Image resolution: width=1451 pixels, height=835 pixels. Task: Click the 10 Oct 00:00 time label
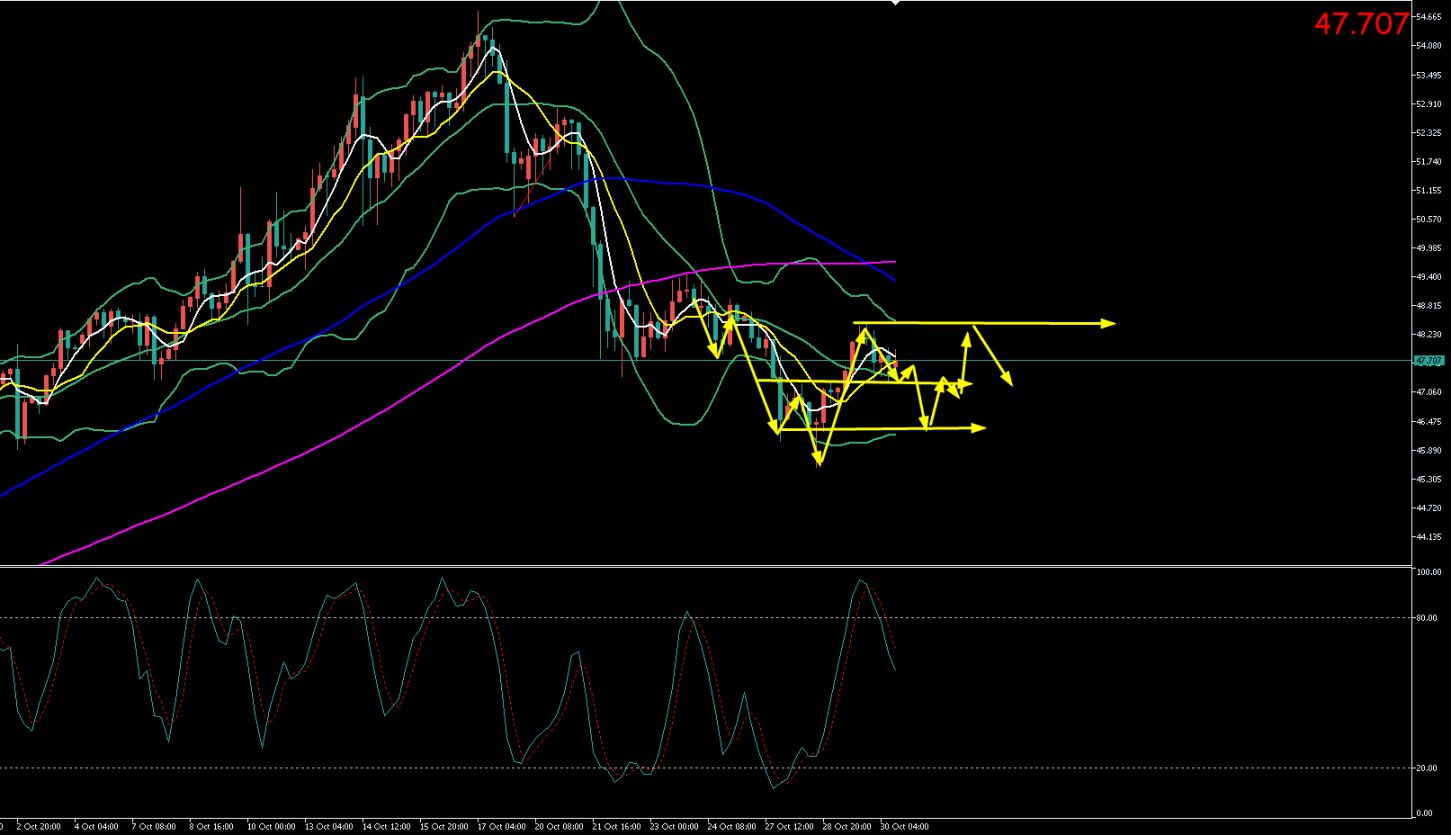(x=271, y=827)
